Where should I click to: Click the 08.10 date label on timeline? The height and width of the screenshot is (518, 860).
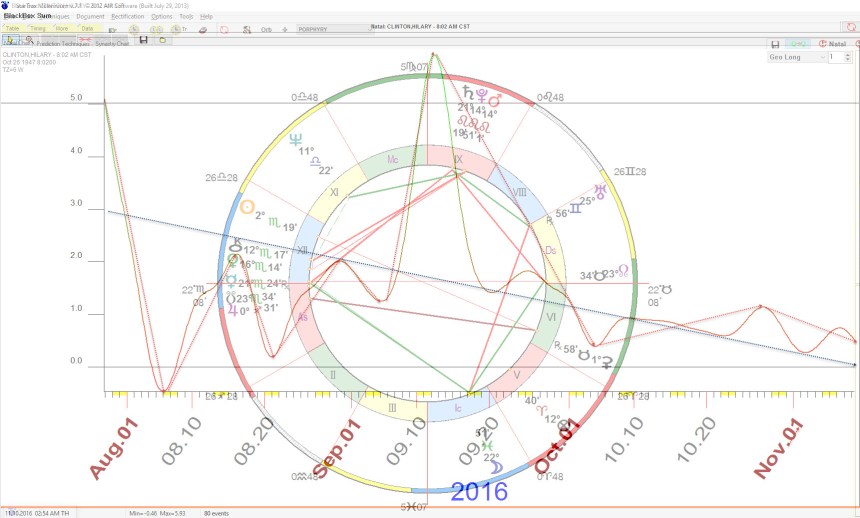point(182,441)
